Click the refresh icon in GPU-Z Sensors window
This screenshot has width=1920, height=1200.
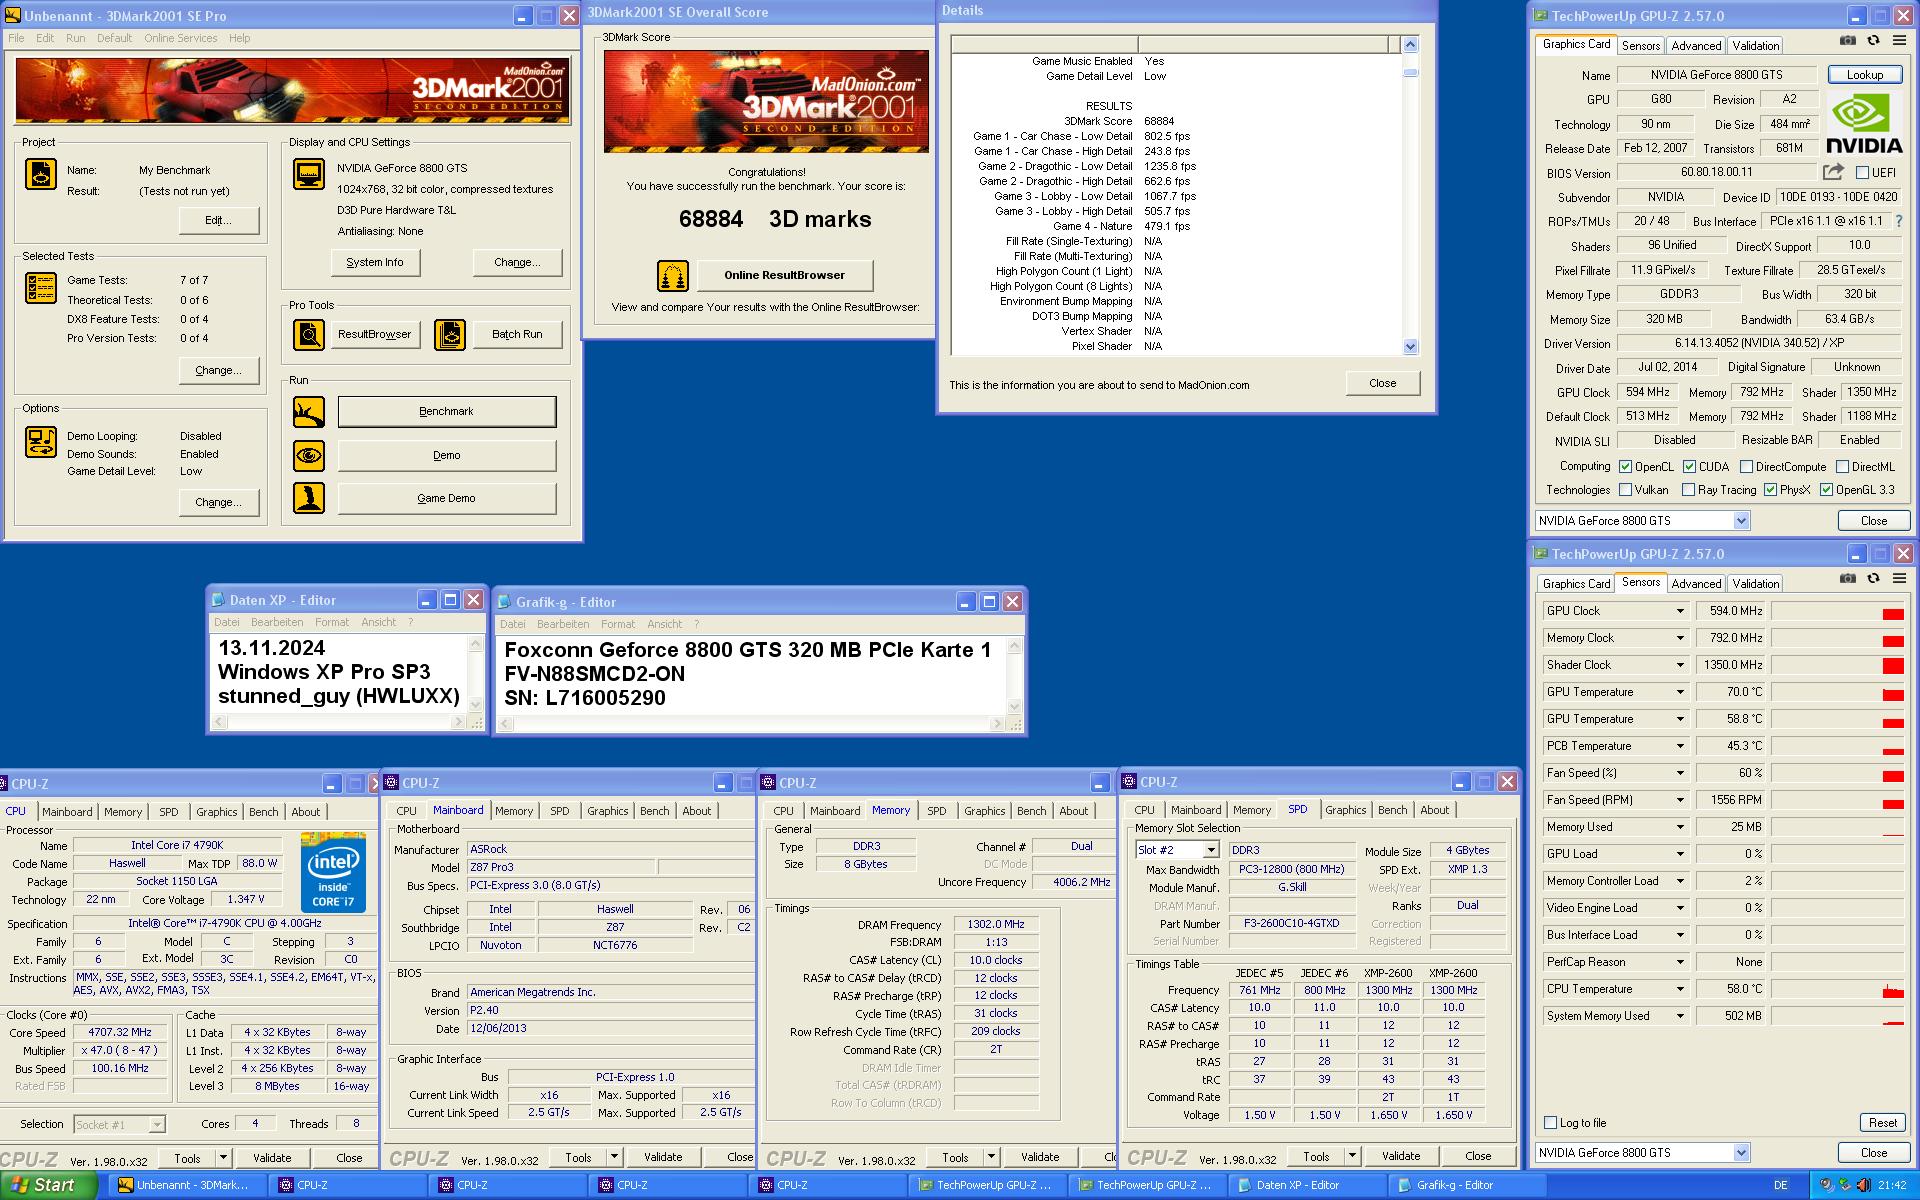click(x=1873, y=578)
